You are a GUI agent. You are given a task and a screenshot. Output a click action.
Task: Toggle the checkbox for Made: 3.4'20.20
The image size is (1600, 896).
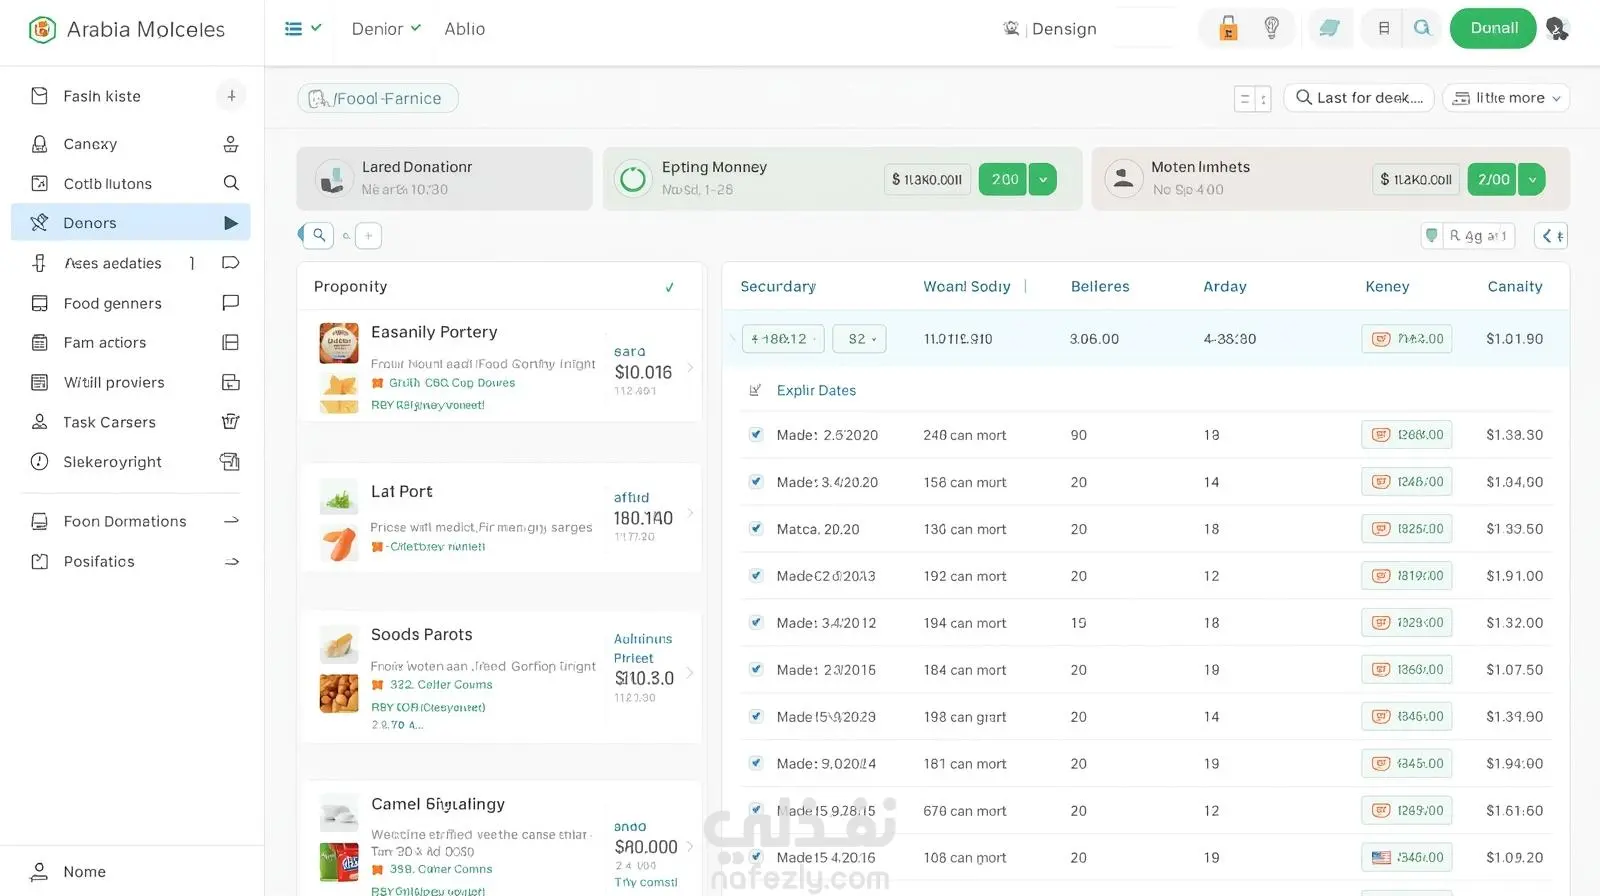point(756,482)
